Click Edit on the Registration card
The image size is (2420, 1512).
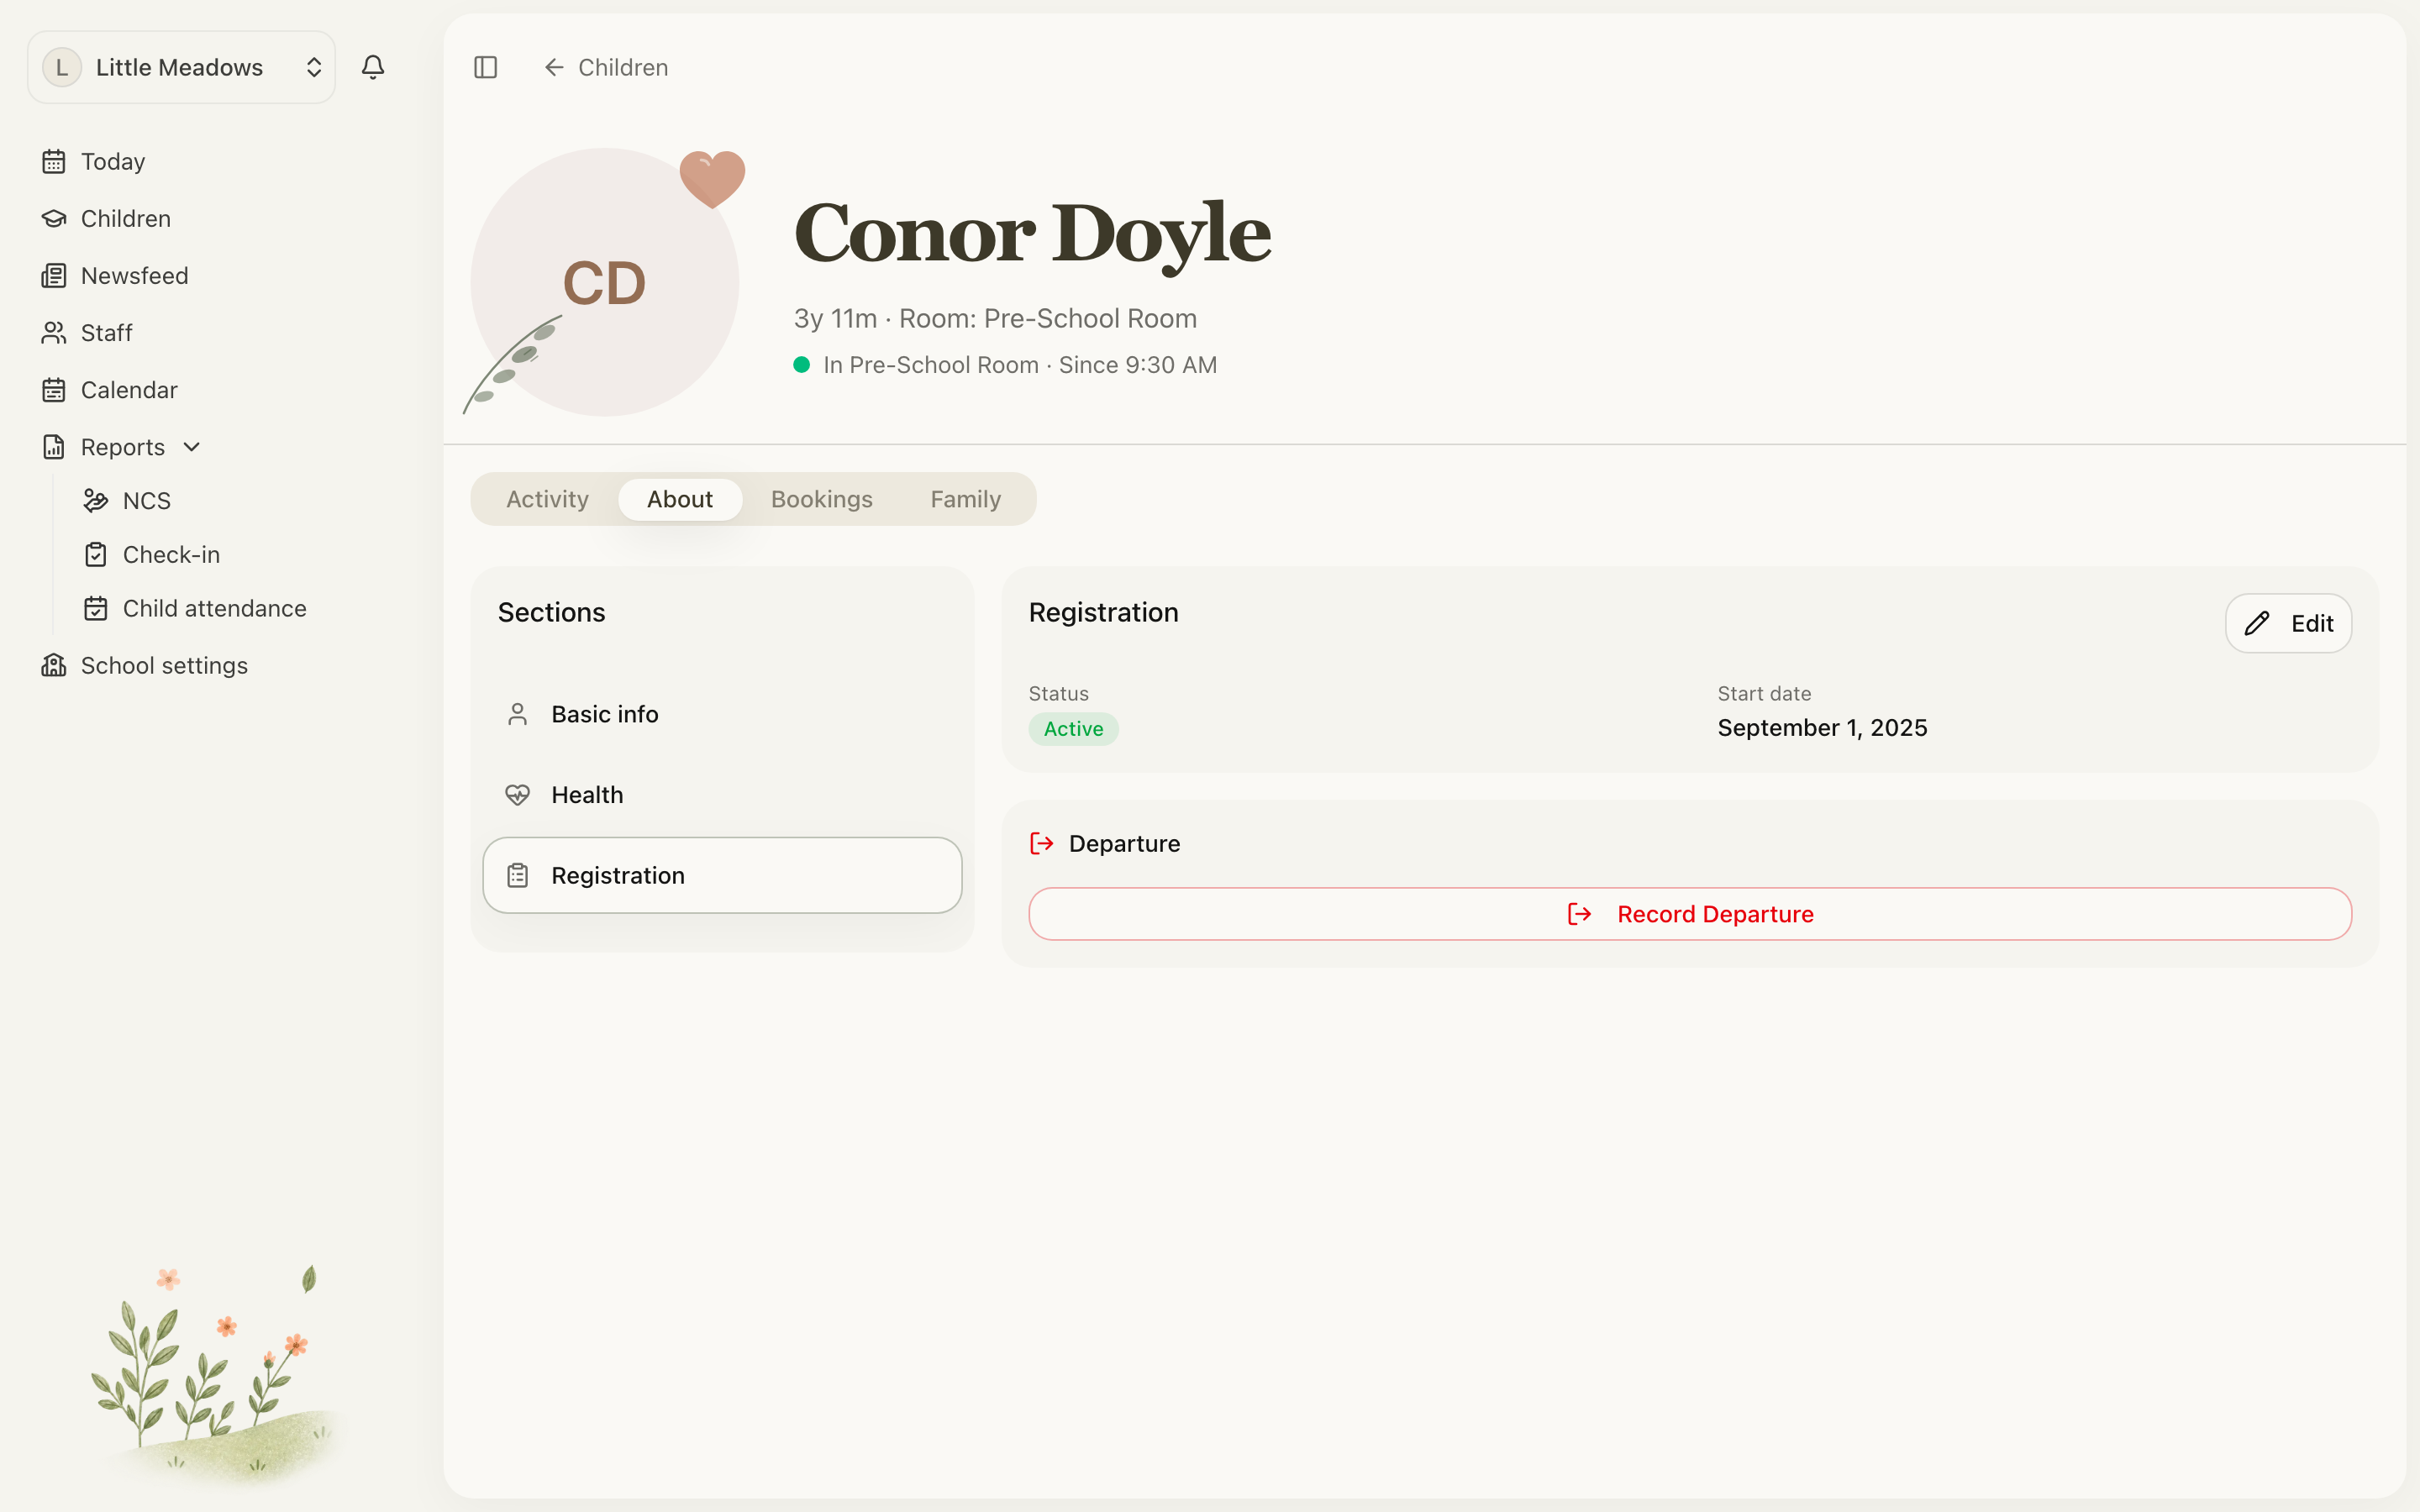[x=2288, y=623]
